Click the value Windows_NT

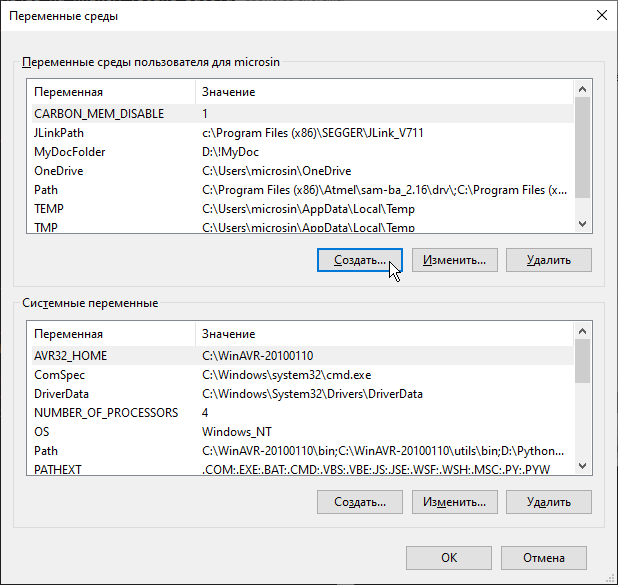point(236,431)
